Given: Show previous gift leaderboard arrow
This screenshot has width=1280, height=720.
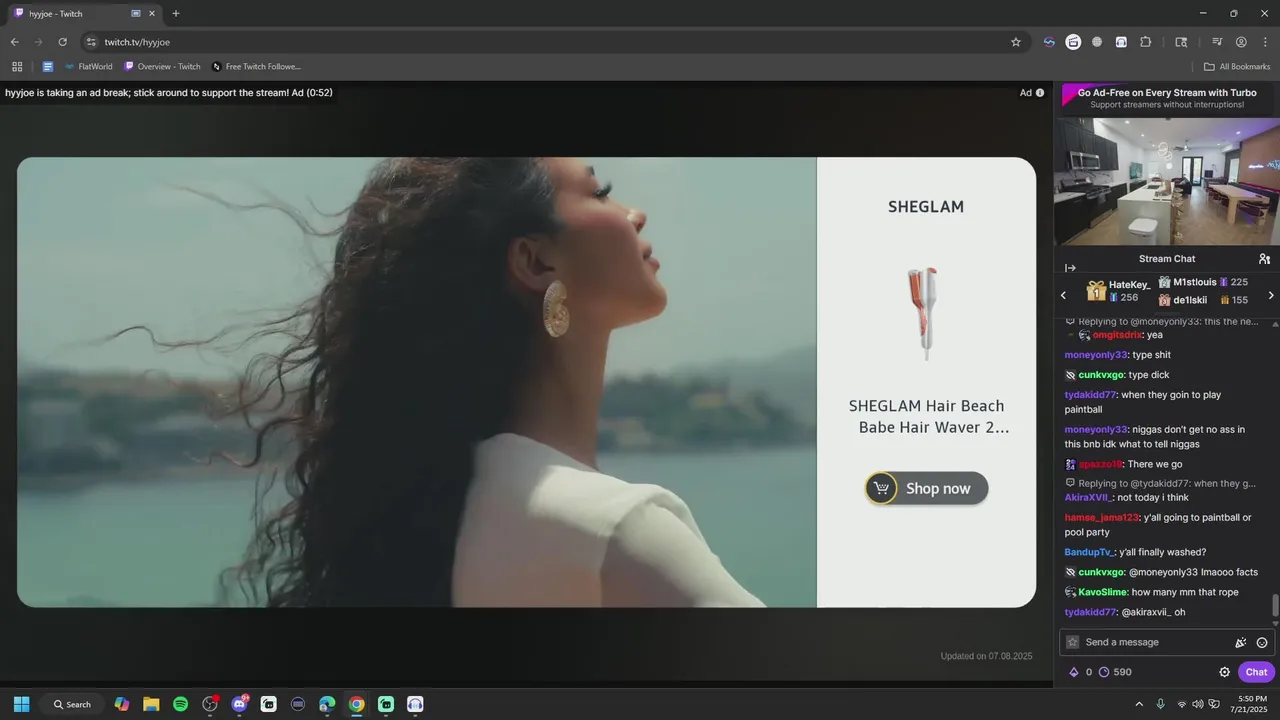Looking at the screenshot, I should (1063, 295).
